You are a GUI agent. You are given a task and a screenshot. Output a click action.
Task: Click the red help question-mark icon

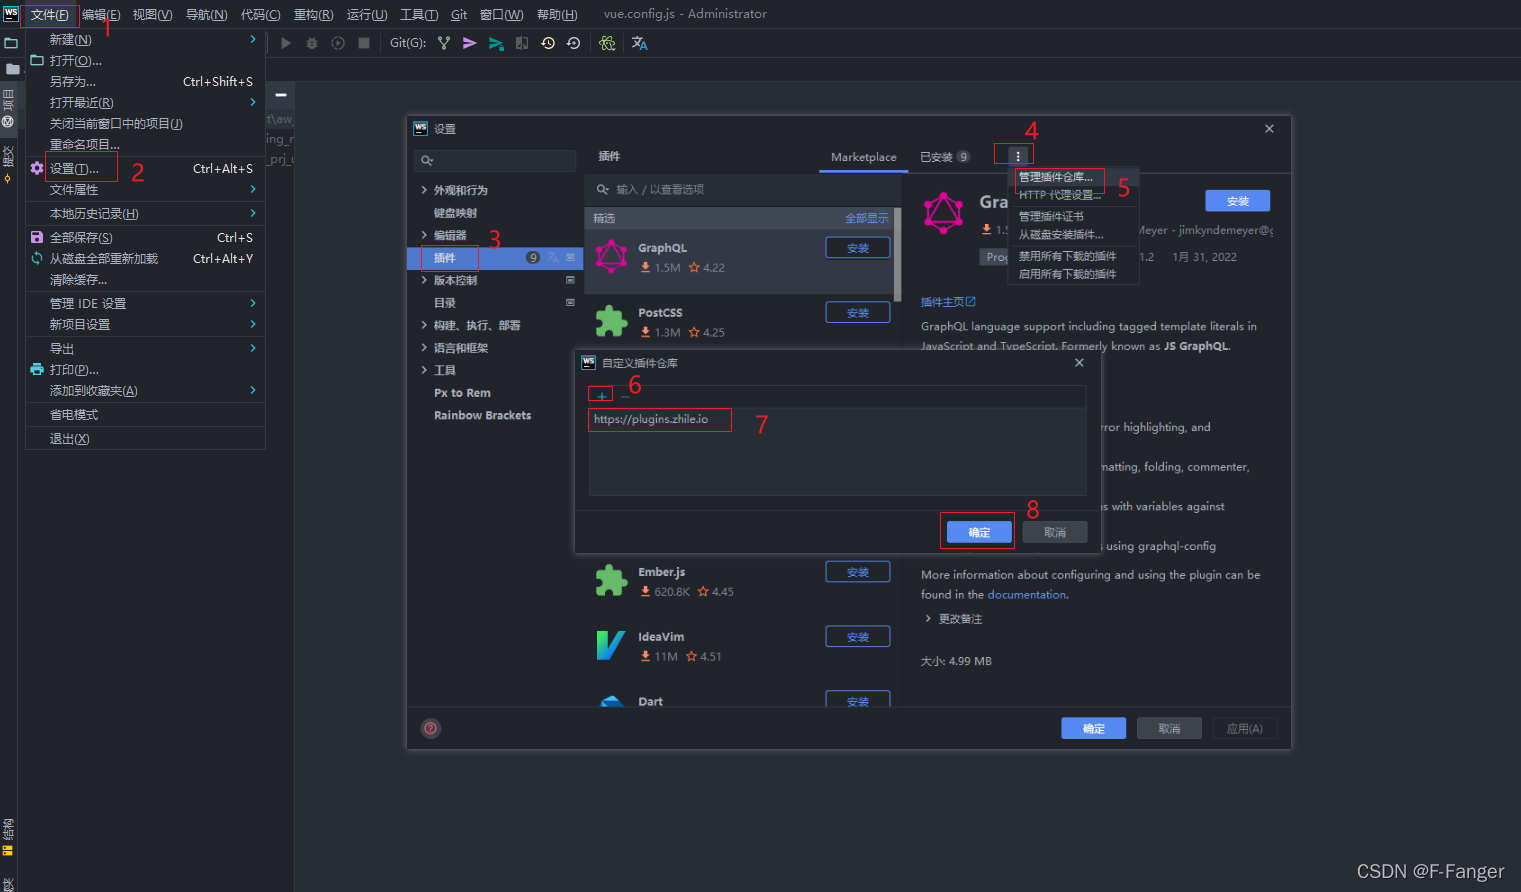431,728
